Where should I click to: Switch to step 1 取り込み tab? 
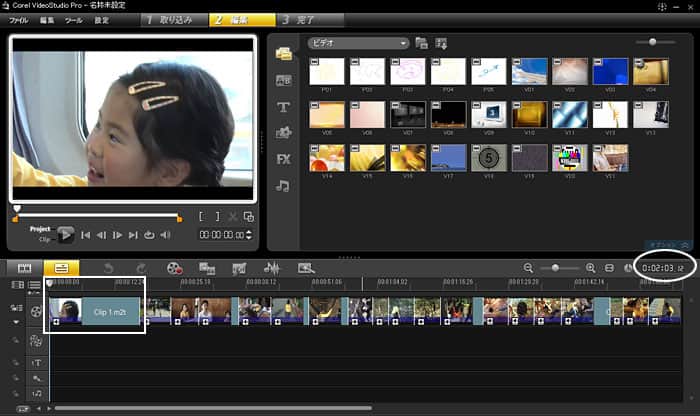175,20
